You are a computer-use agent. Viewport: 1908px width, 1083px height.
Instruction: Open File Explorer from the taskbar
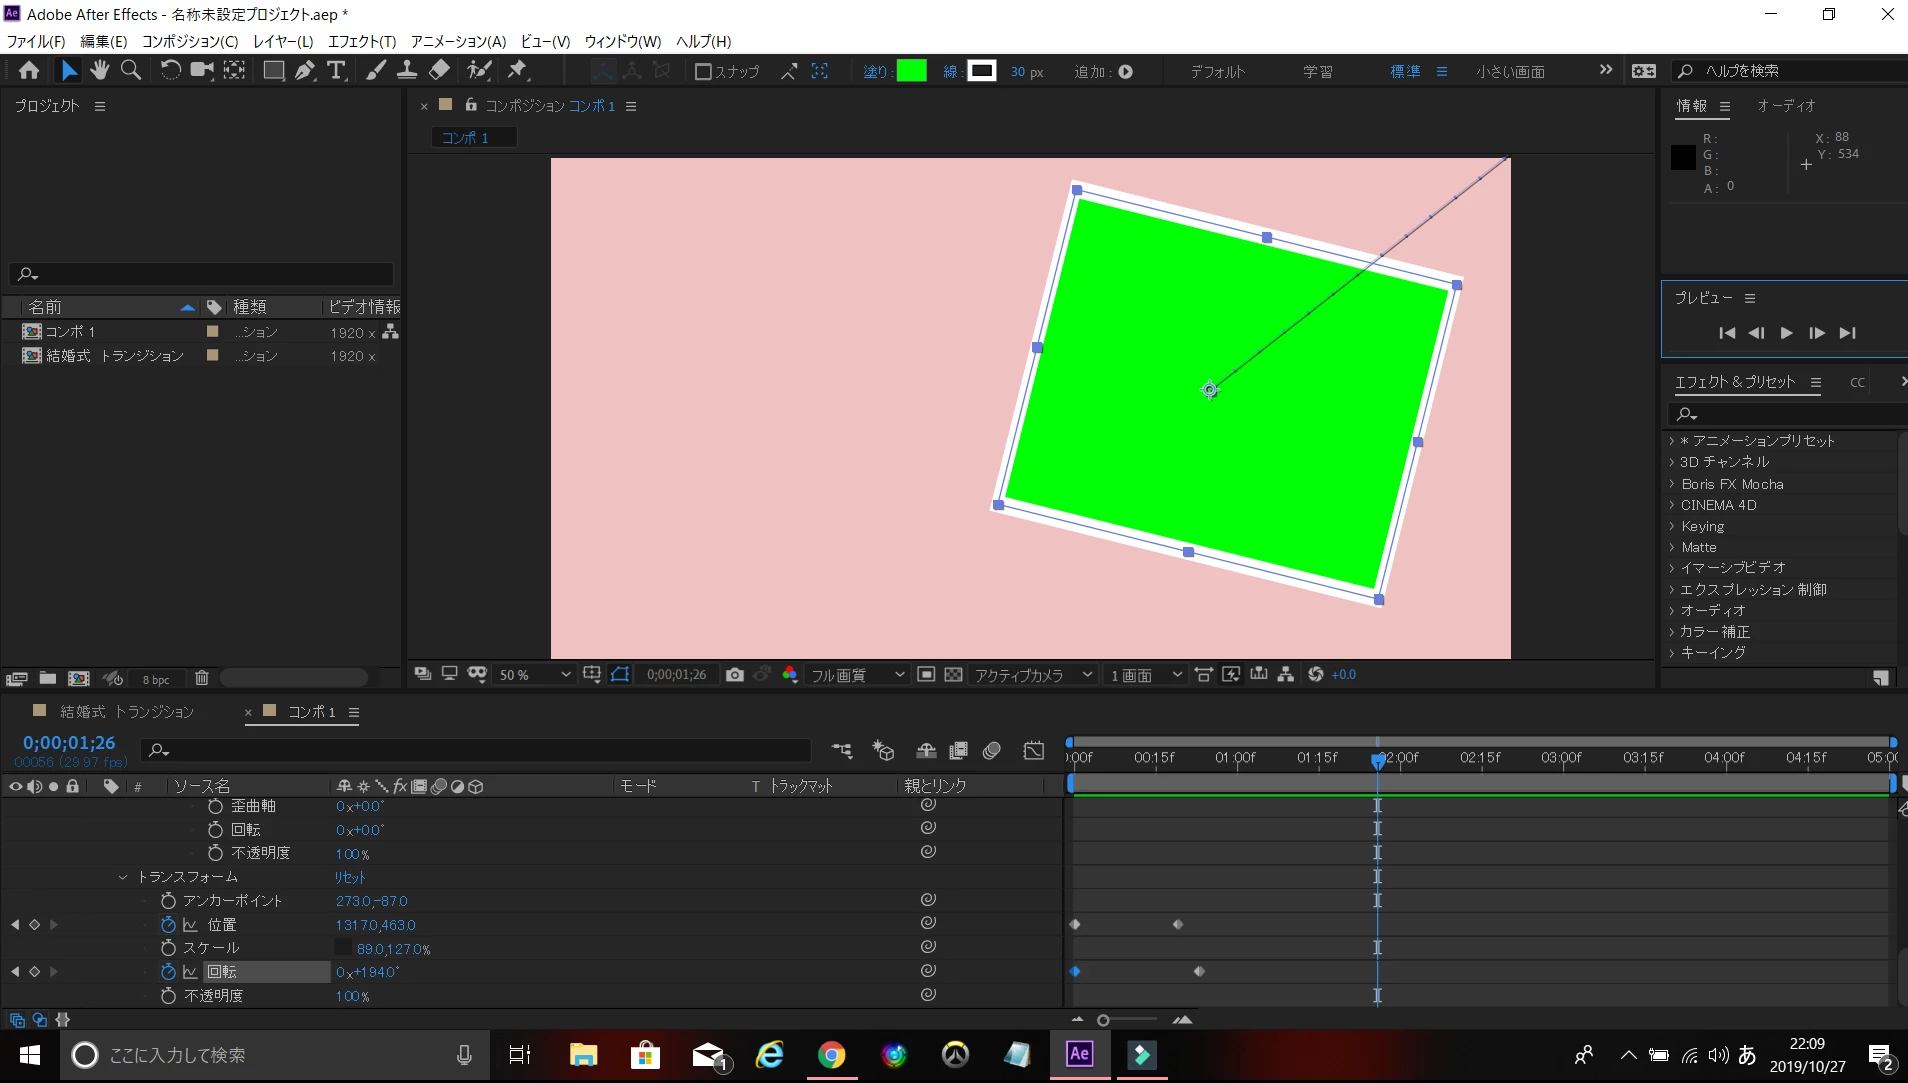[x=583, y=1054]
